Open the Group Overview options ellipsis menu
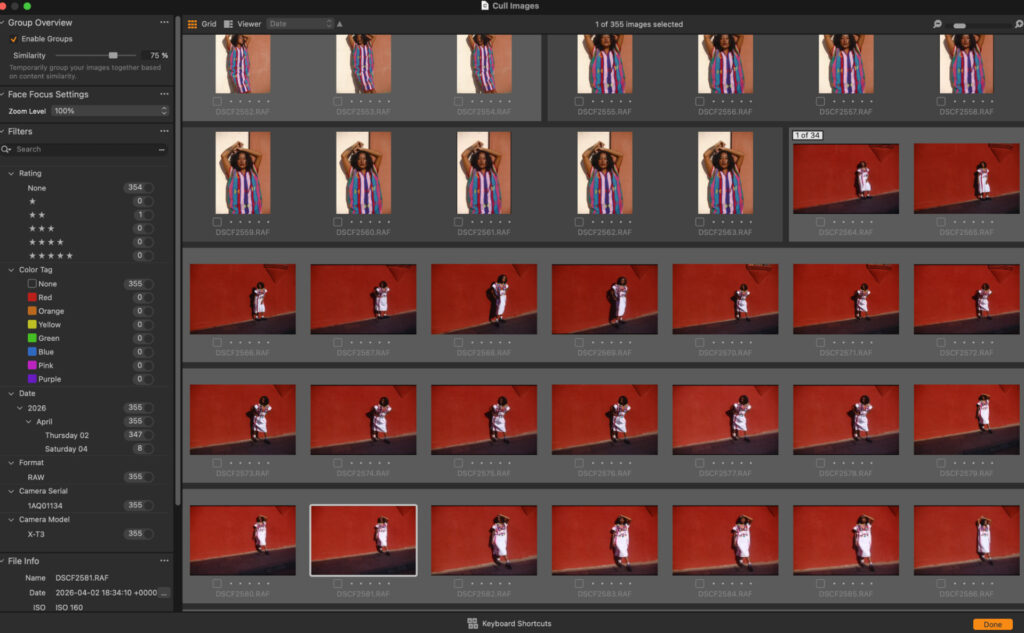1024x633 pixels. (x=165, y=22)
